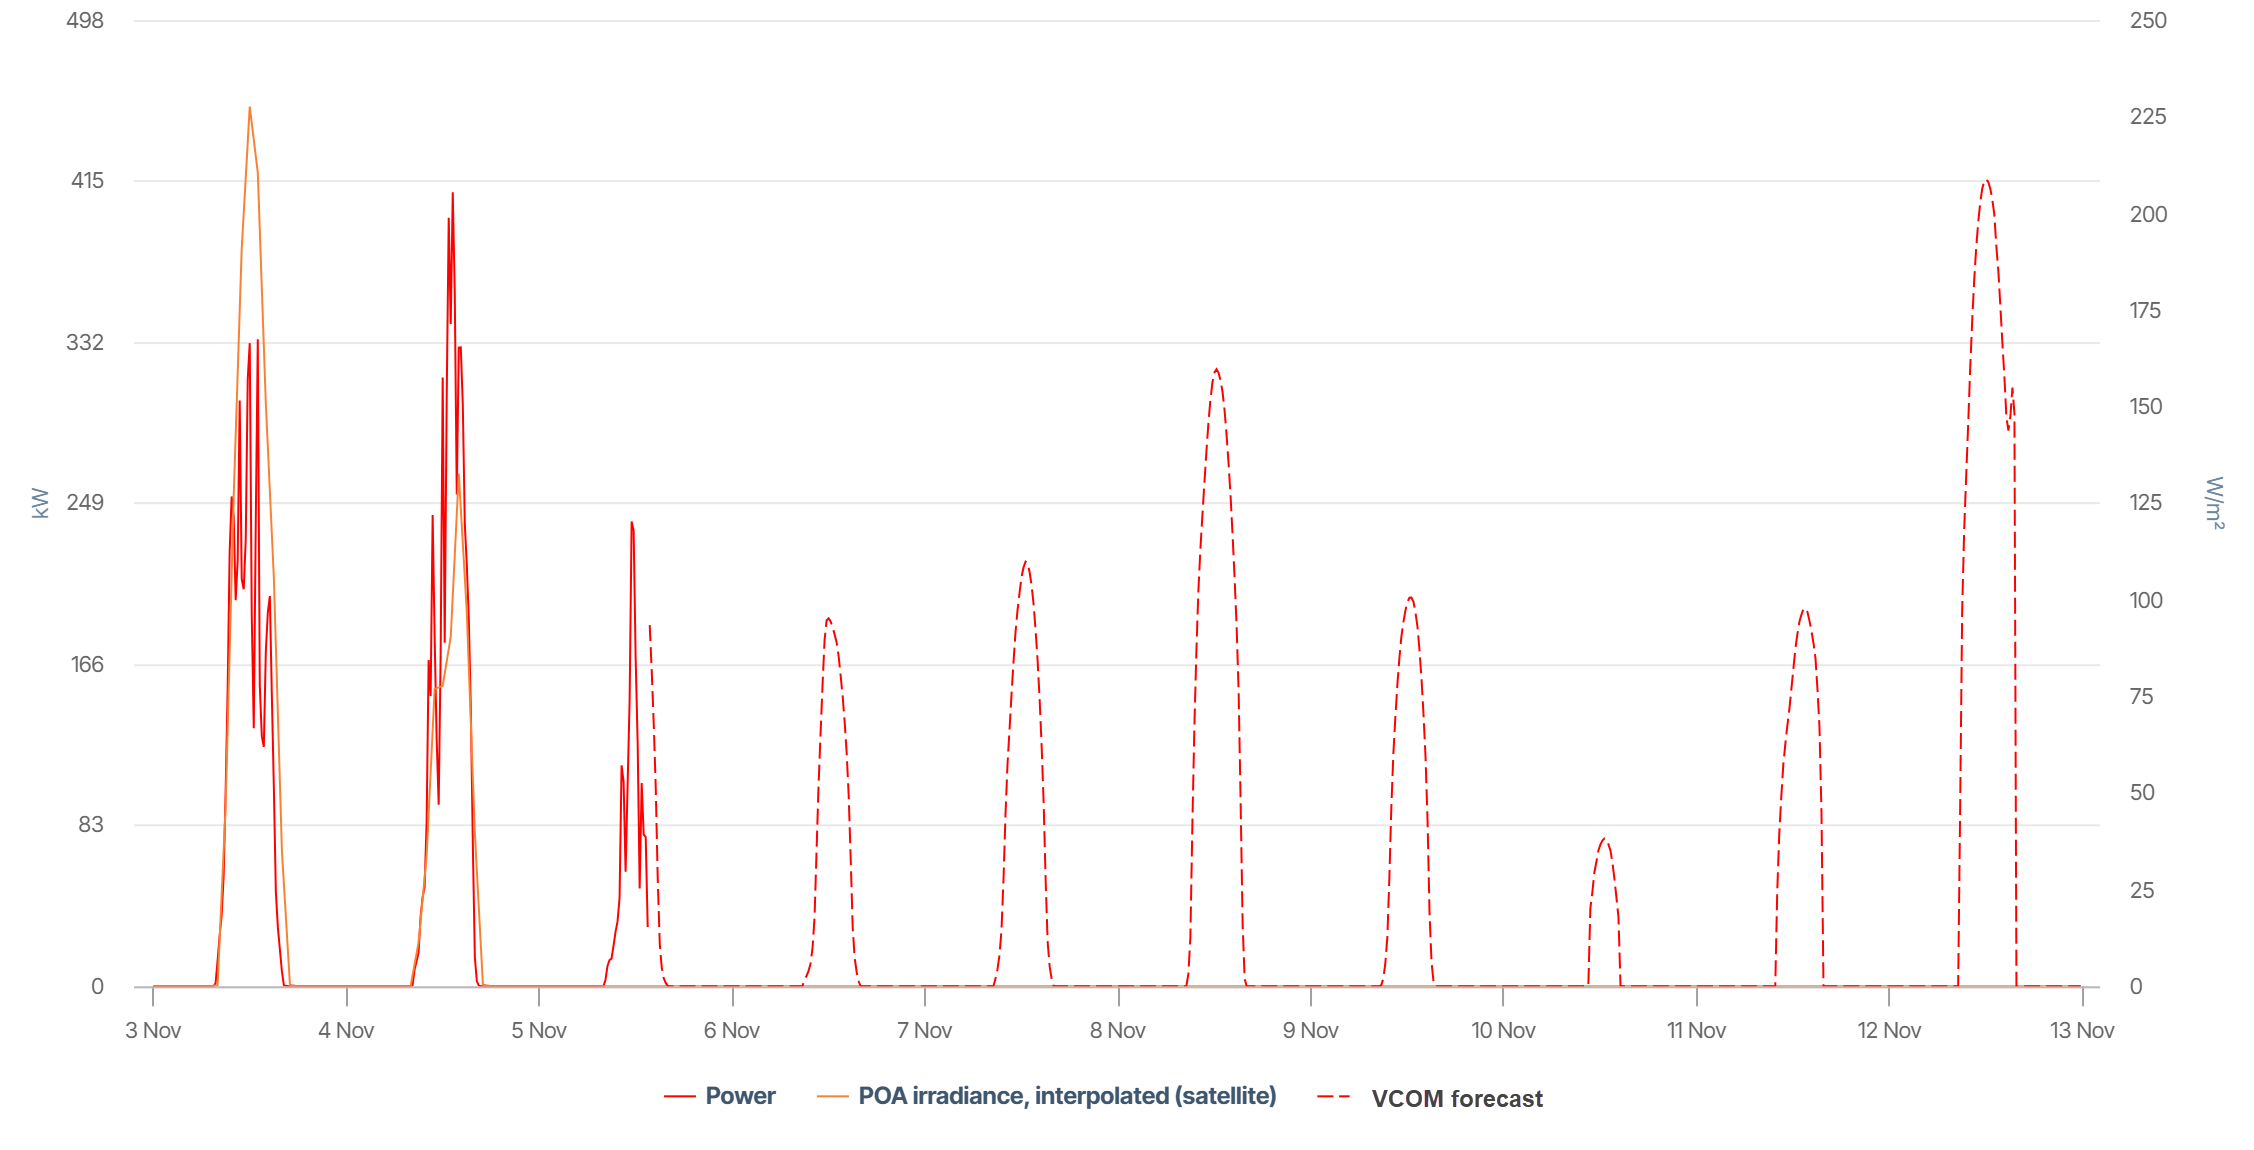Click the 12 Nov forecast peak
Screen dimensions: 2254x1150
(x=1987, y=181)
